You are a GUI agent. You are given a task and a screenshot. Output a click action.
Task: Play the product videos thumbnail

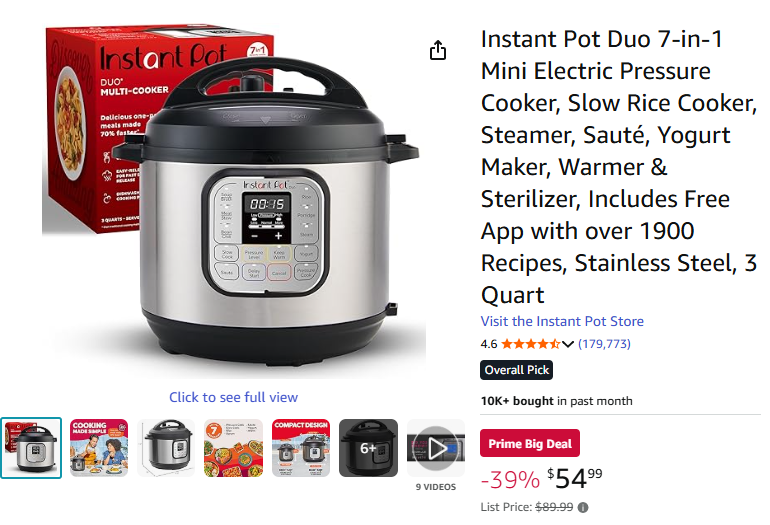[436, 448]
